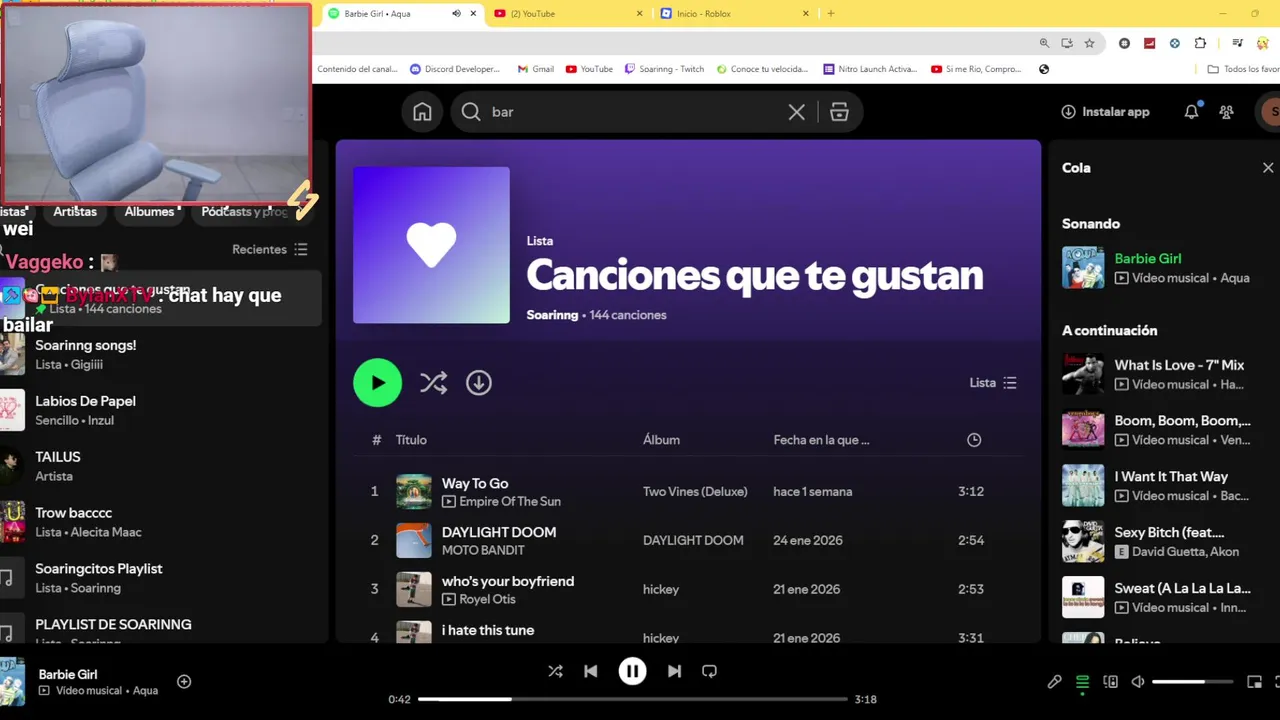1280x720 pixels.
Task: Enable shuffle for the liked songs playlist
Action: pyautogui.click(x=433, y=382)
